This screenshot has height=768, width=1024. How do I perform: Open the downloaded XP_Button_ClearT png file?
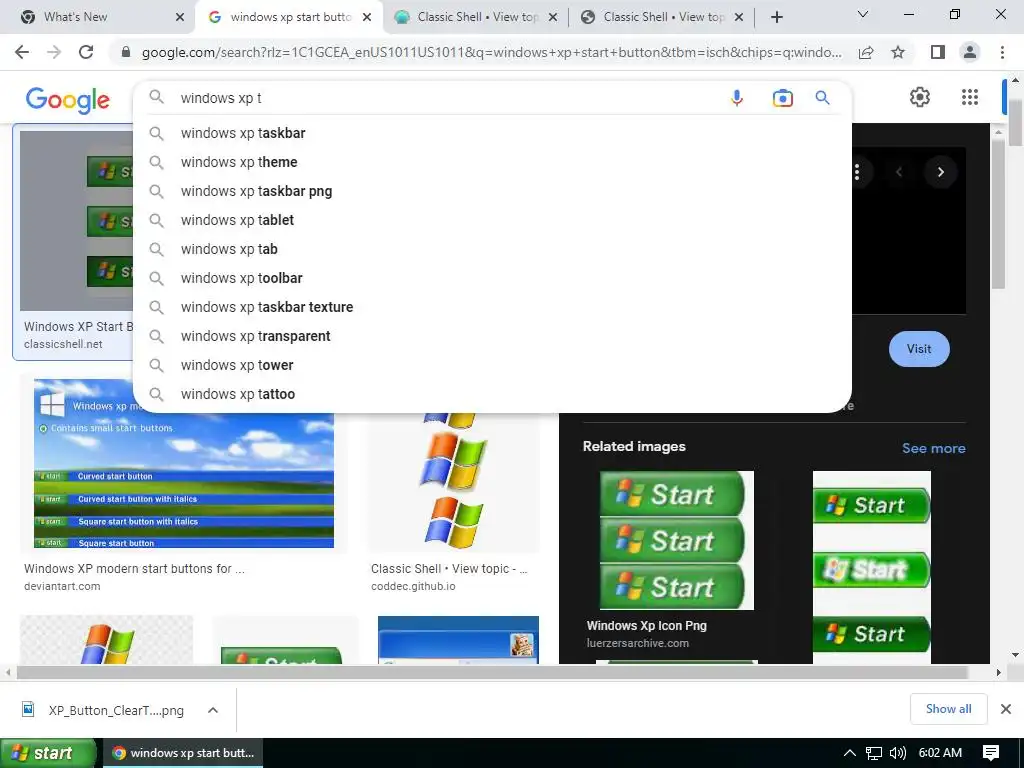pos(104,710)
